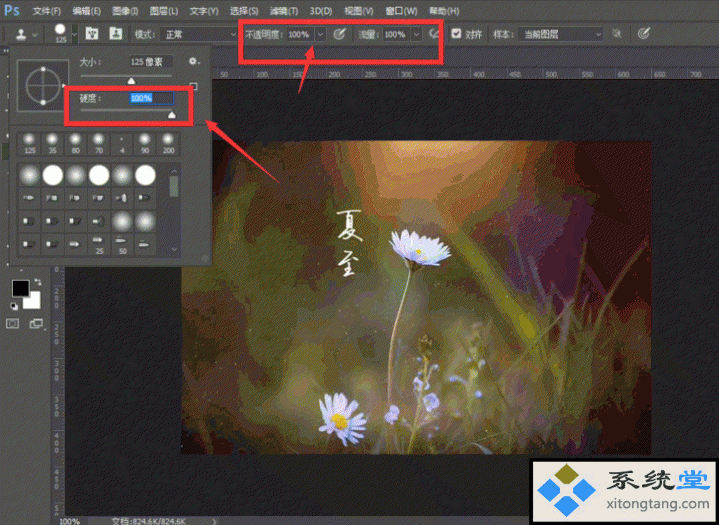This screenshot has height=525, width=719.
Task: Open the 3D(D) menu
Action: (321, 11)
